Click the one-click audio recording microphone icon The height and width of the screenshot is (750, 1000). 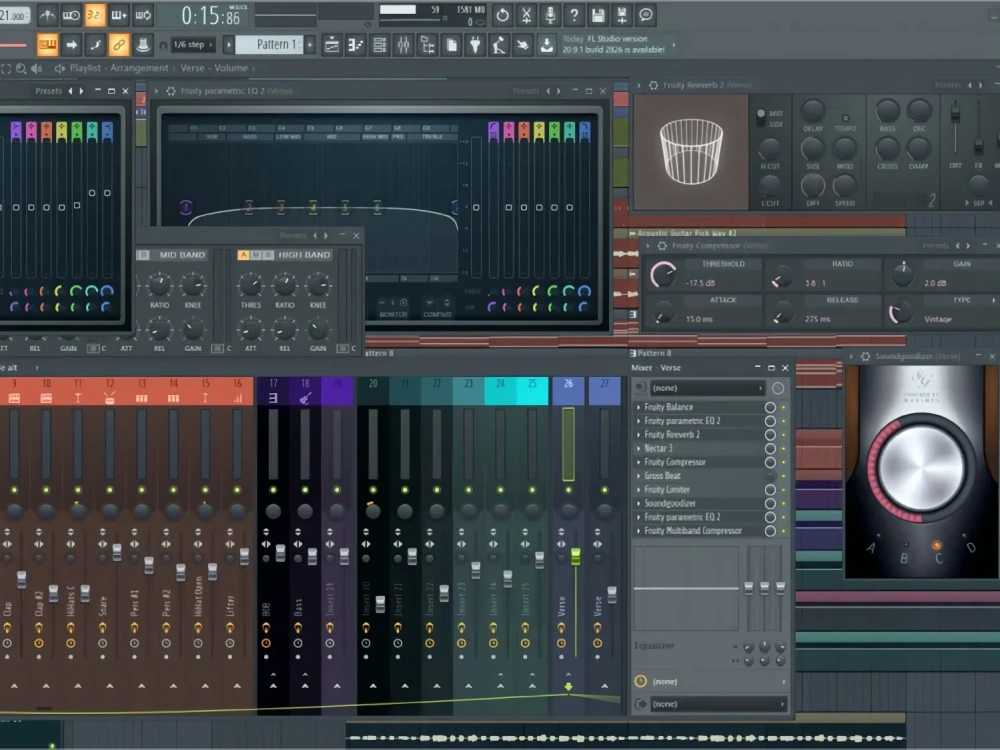coord(550,15)
